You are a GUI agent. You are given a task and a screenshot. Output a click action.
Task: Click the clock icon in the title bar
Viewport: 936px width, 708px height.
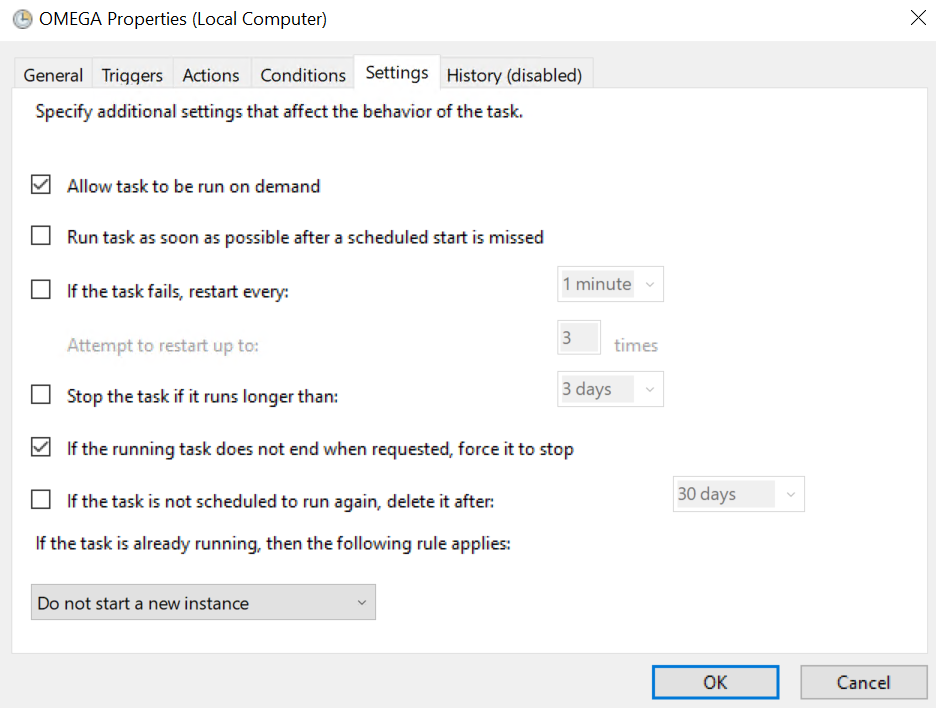(x=22, y=19)
